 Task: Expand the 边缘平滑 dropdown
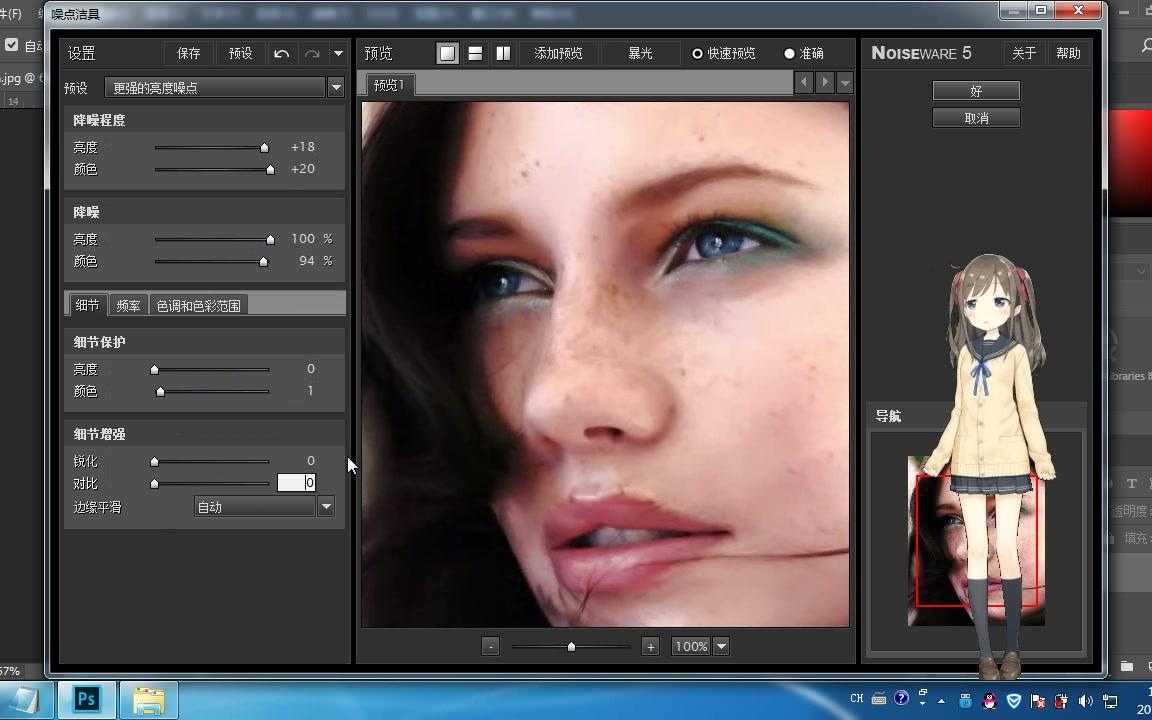[325, 507]
